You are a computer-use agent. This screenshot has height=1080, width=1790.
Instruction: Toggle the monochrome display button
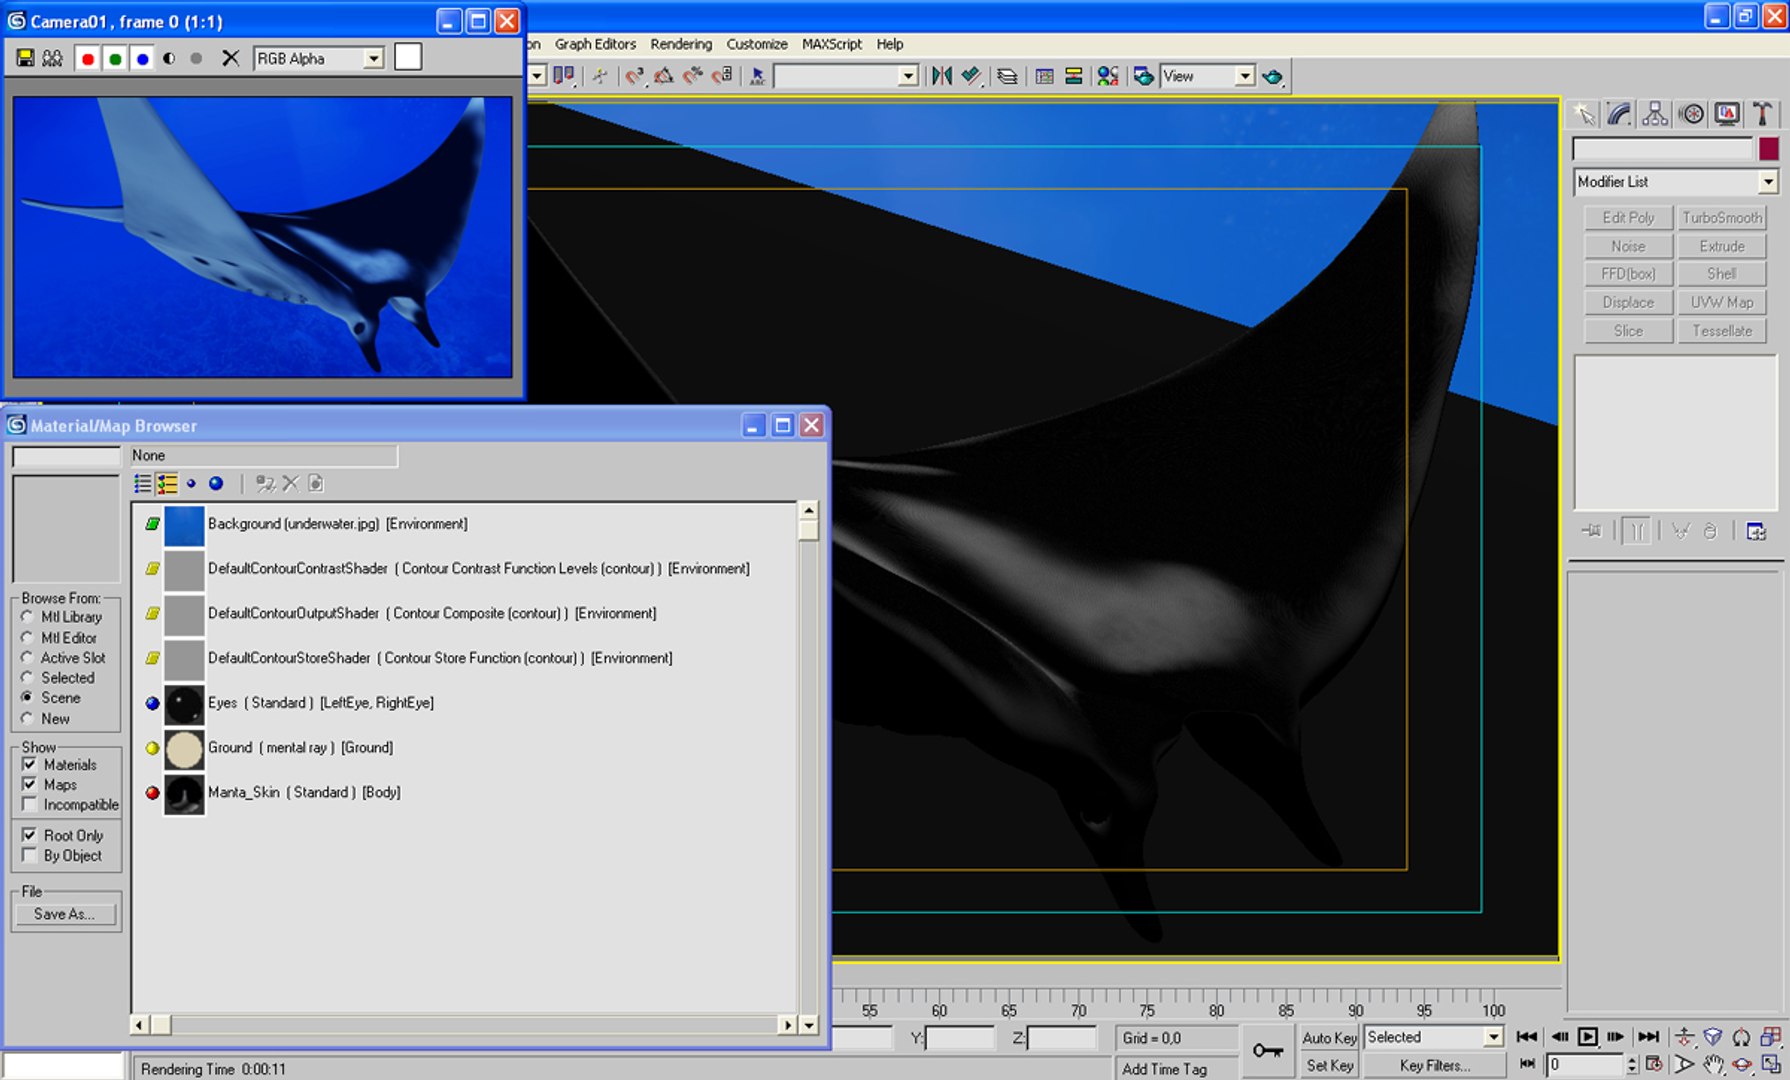(x=196, y=59)
